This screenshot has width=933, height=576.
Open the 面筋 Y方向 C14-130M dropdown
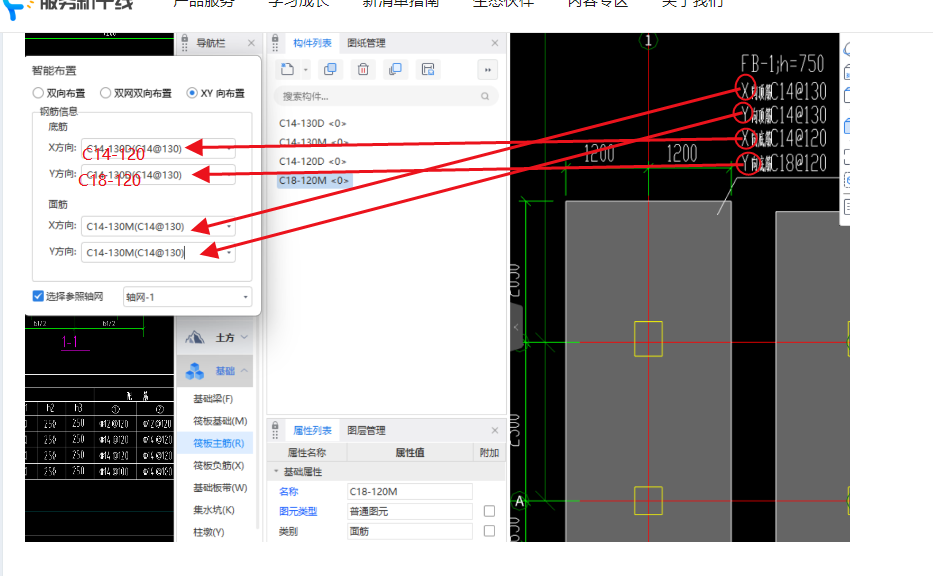coord(229,253)
